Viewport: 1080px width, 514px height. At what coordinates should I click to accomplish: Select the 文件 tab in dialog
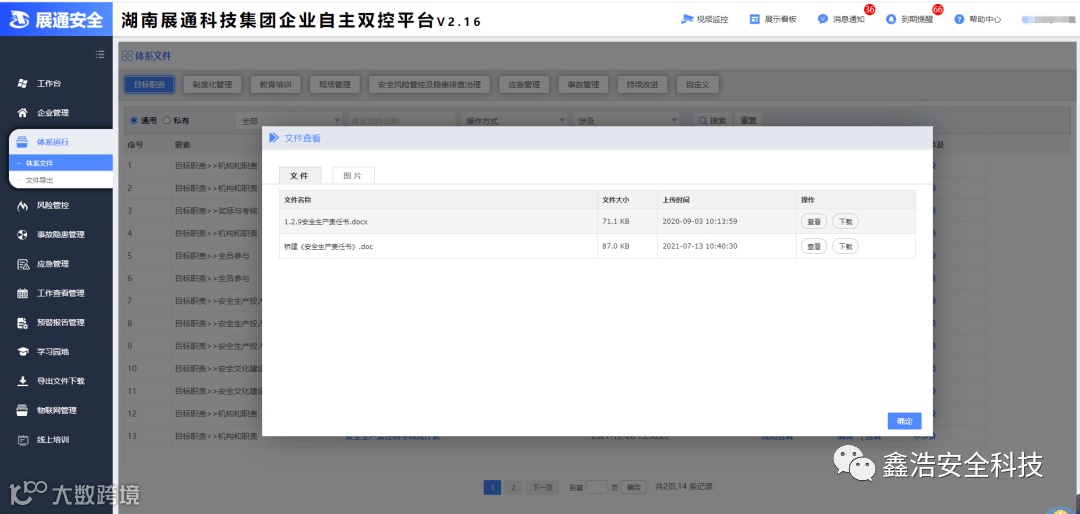point(300,176)
